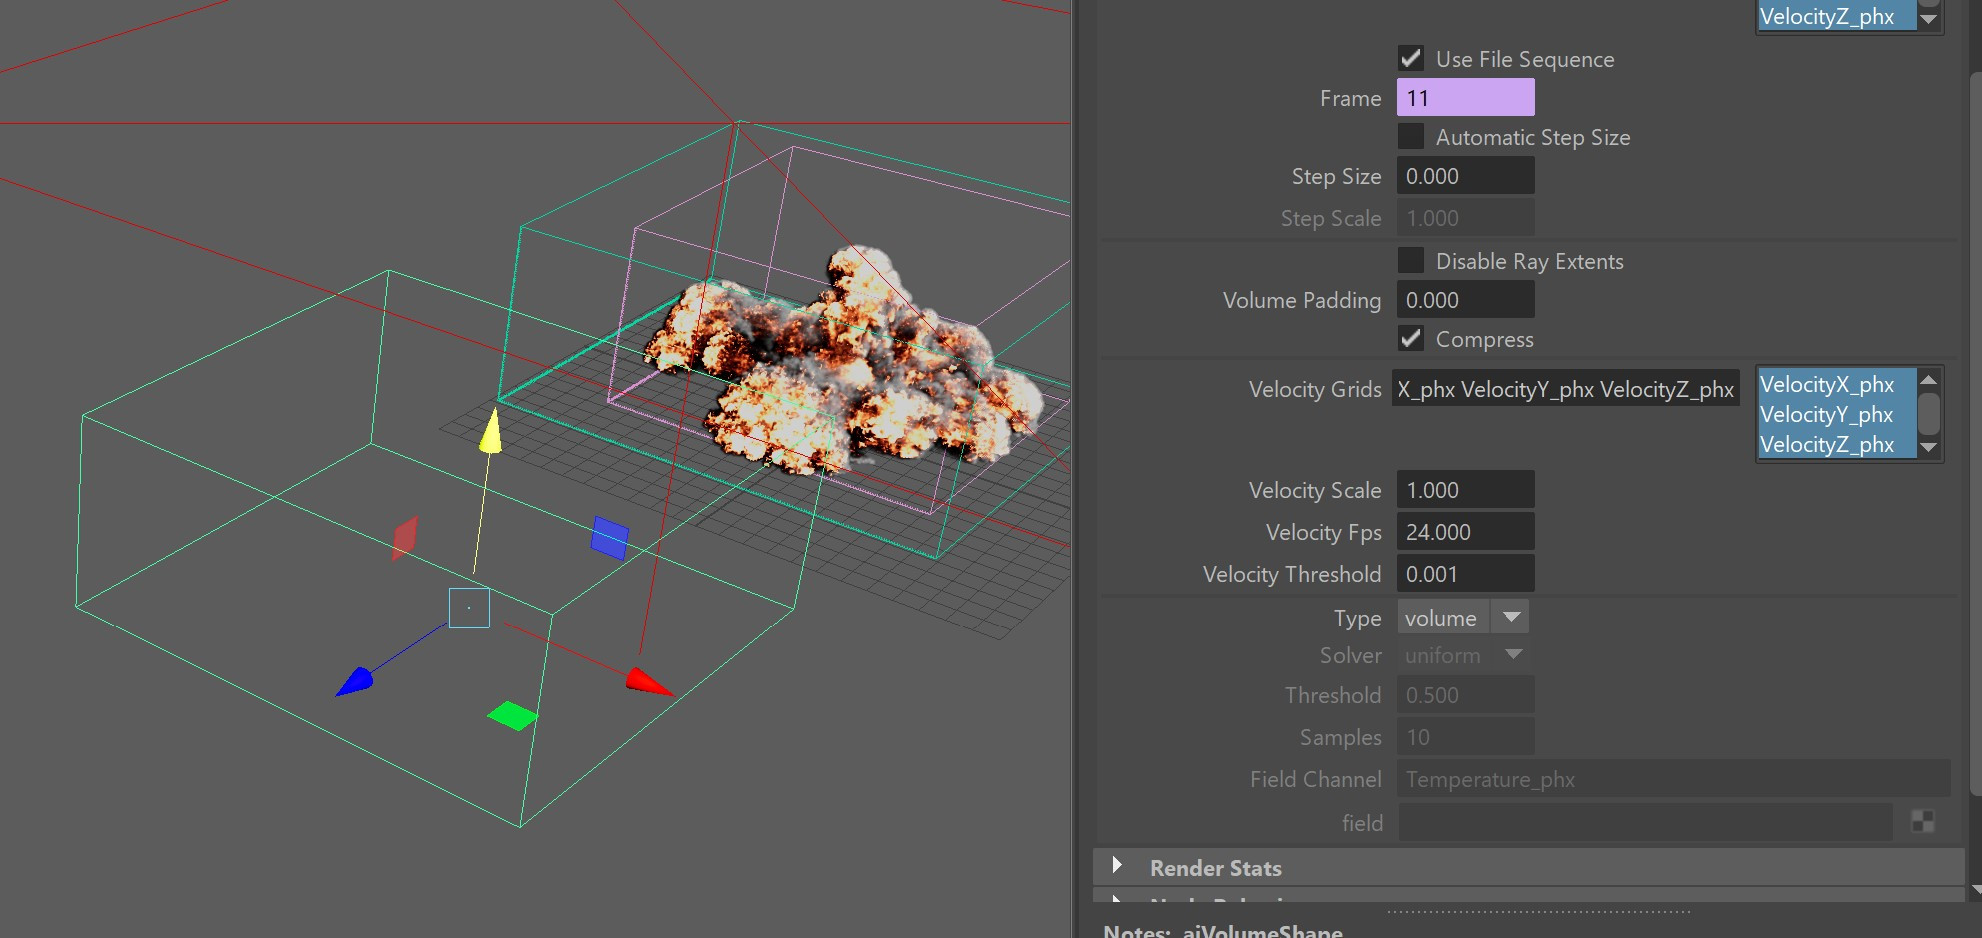Enable the Disable Ray Extents checkbox
The image size is (1982, 938).
click(1411, 261)
